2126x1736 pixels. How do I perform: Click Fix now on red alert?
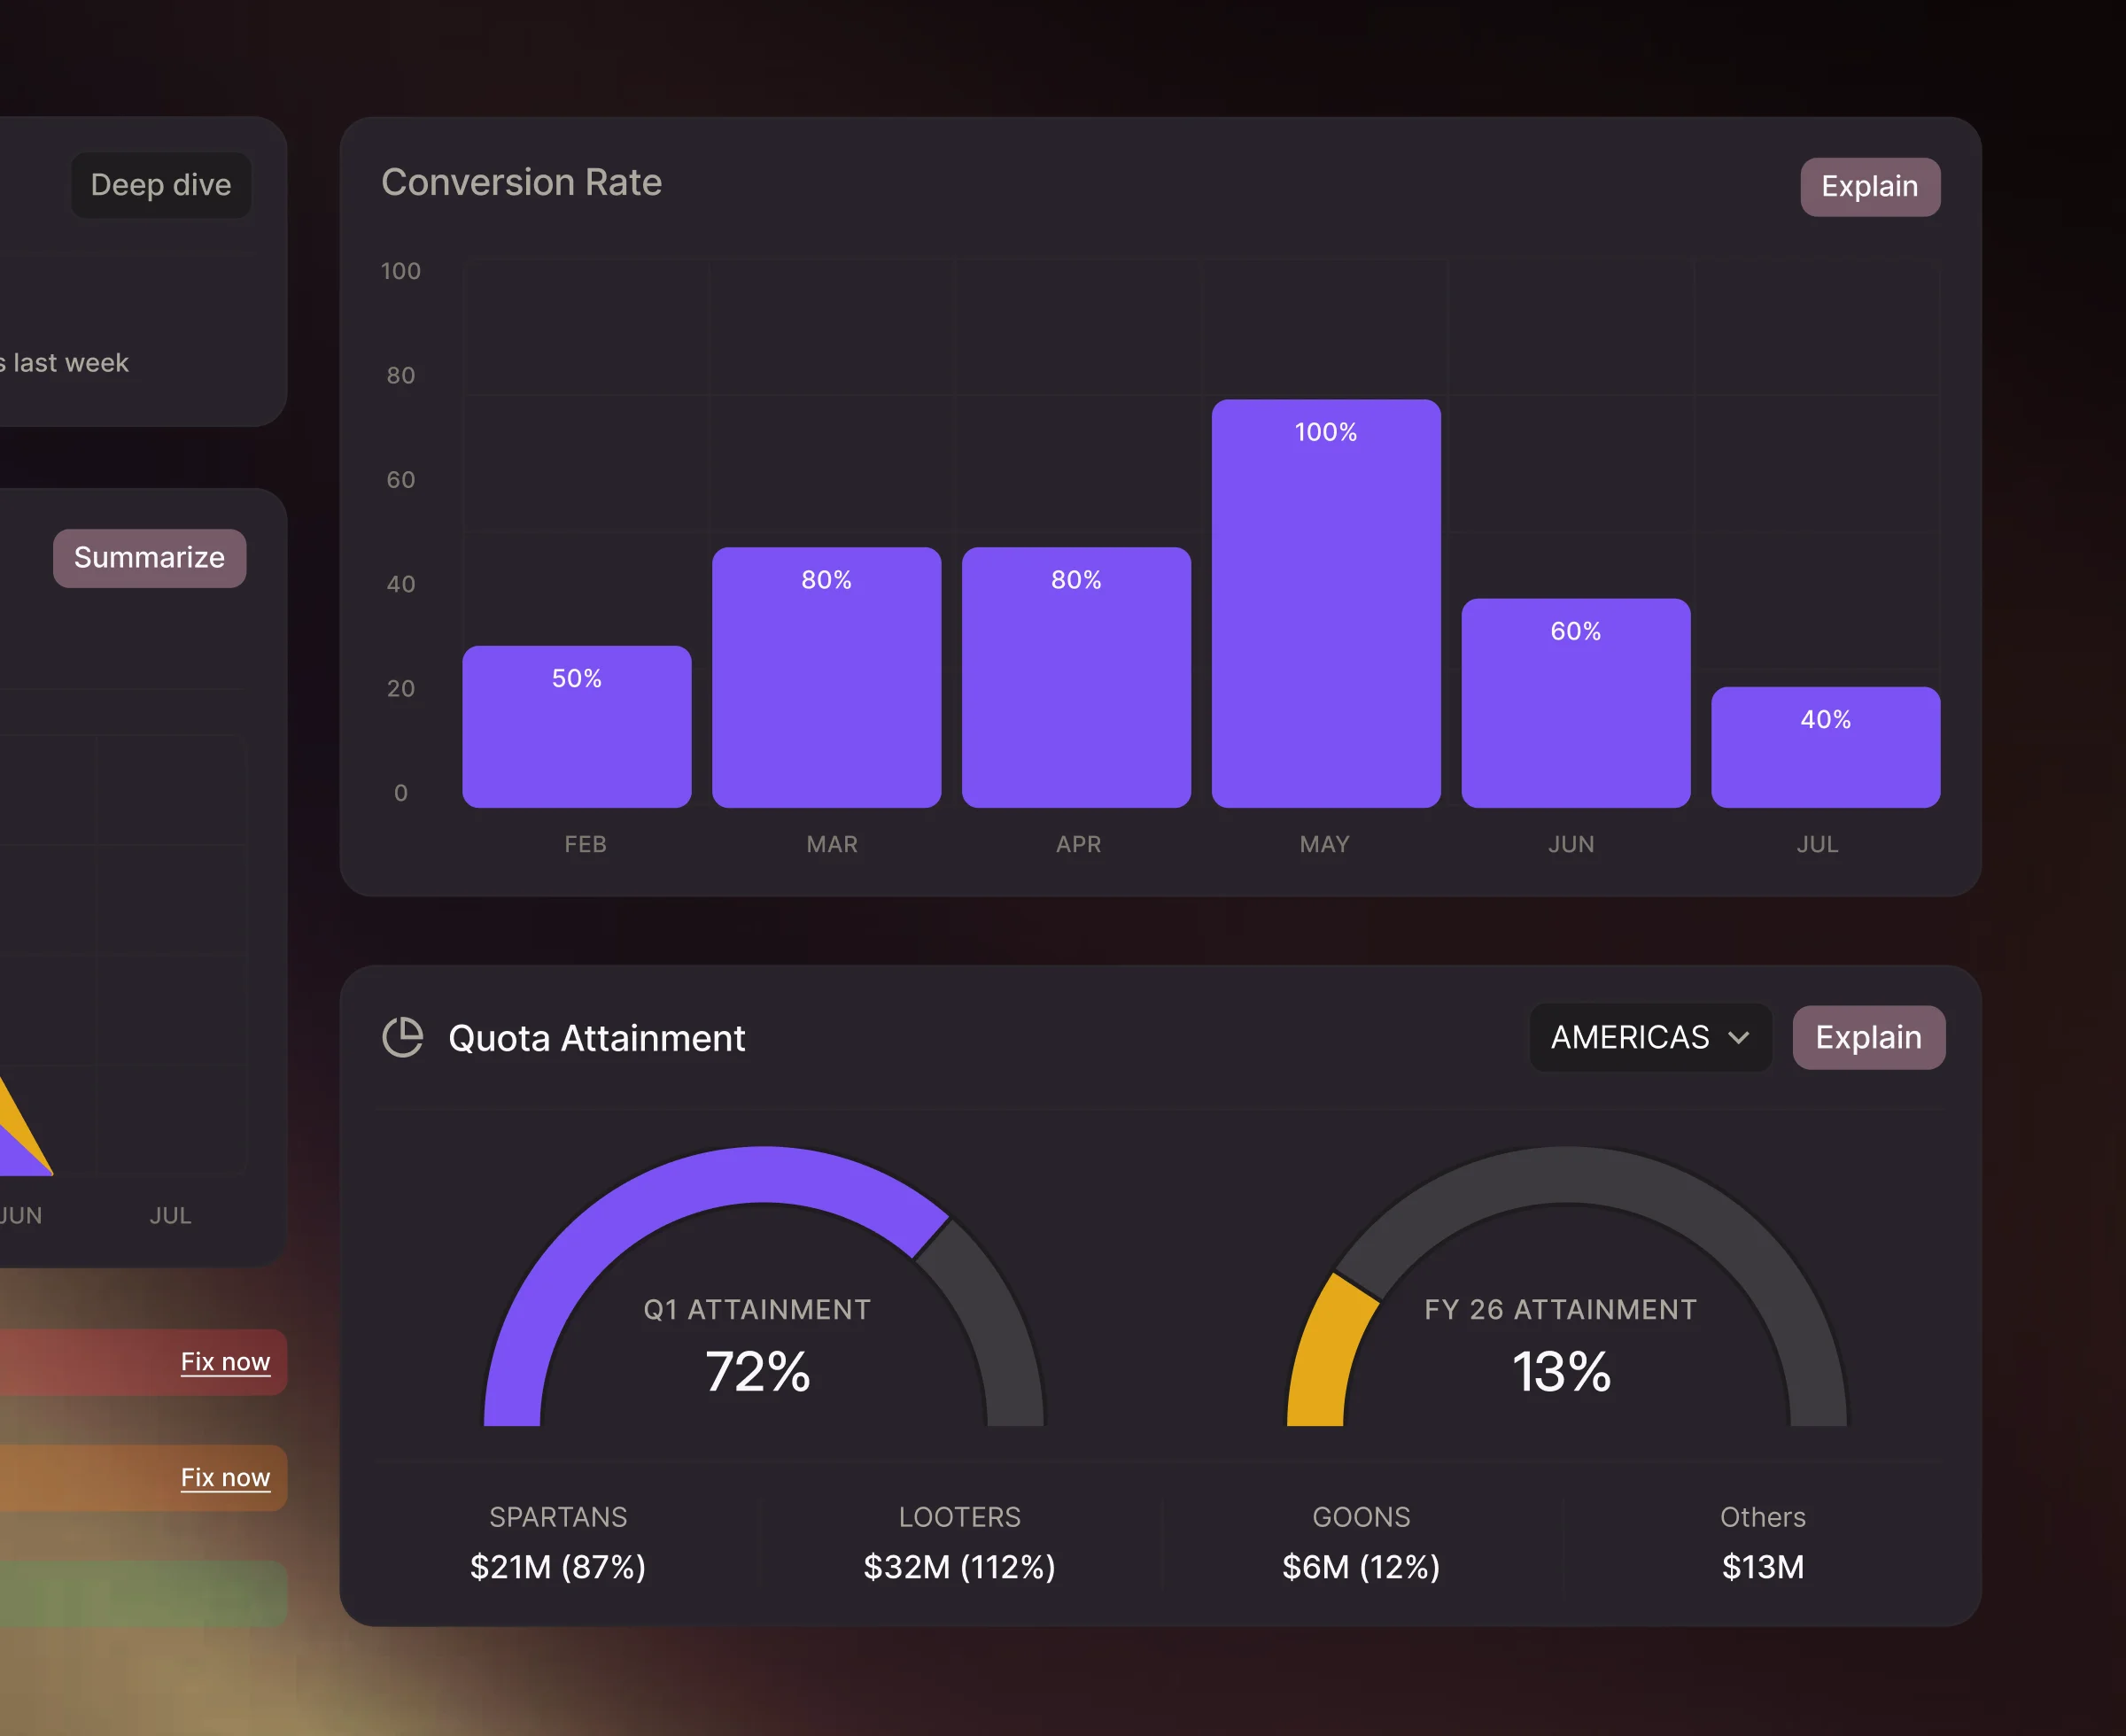(225, 1361)
